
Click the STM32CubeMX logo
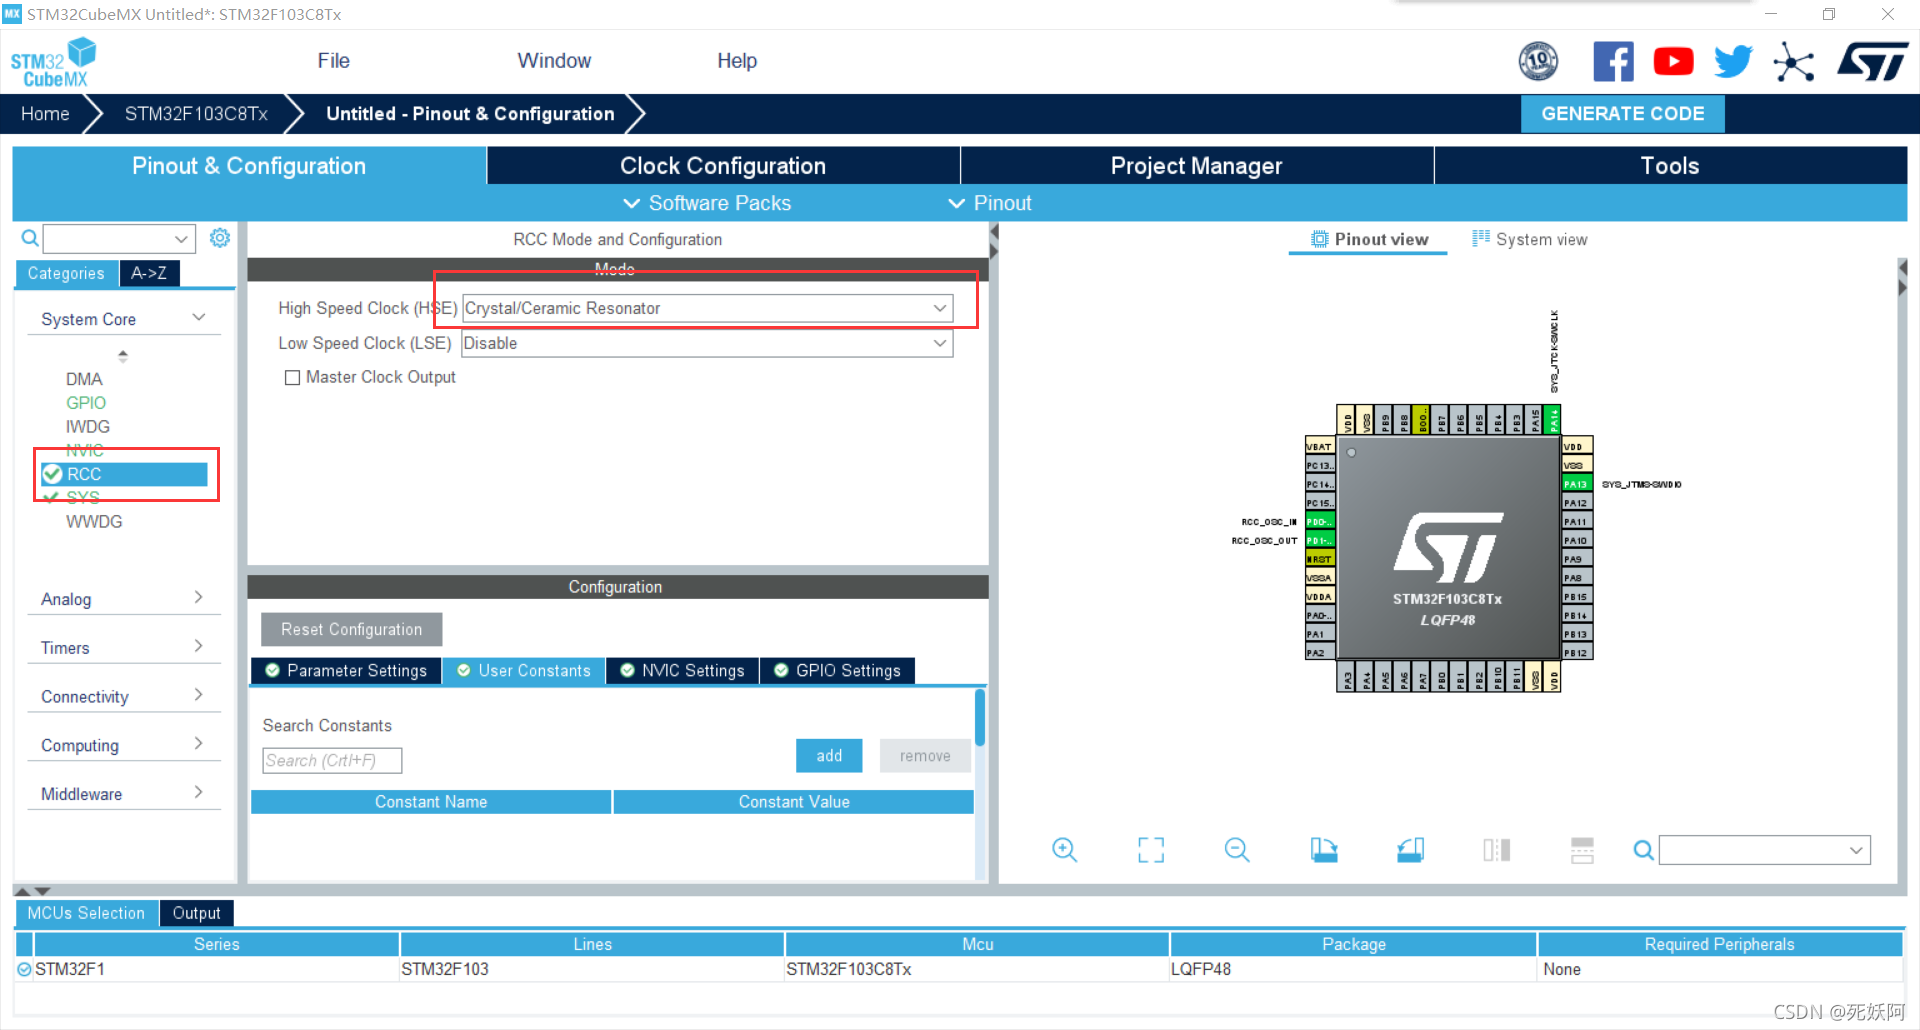pyautogui.click(x=53, y=62)
